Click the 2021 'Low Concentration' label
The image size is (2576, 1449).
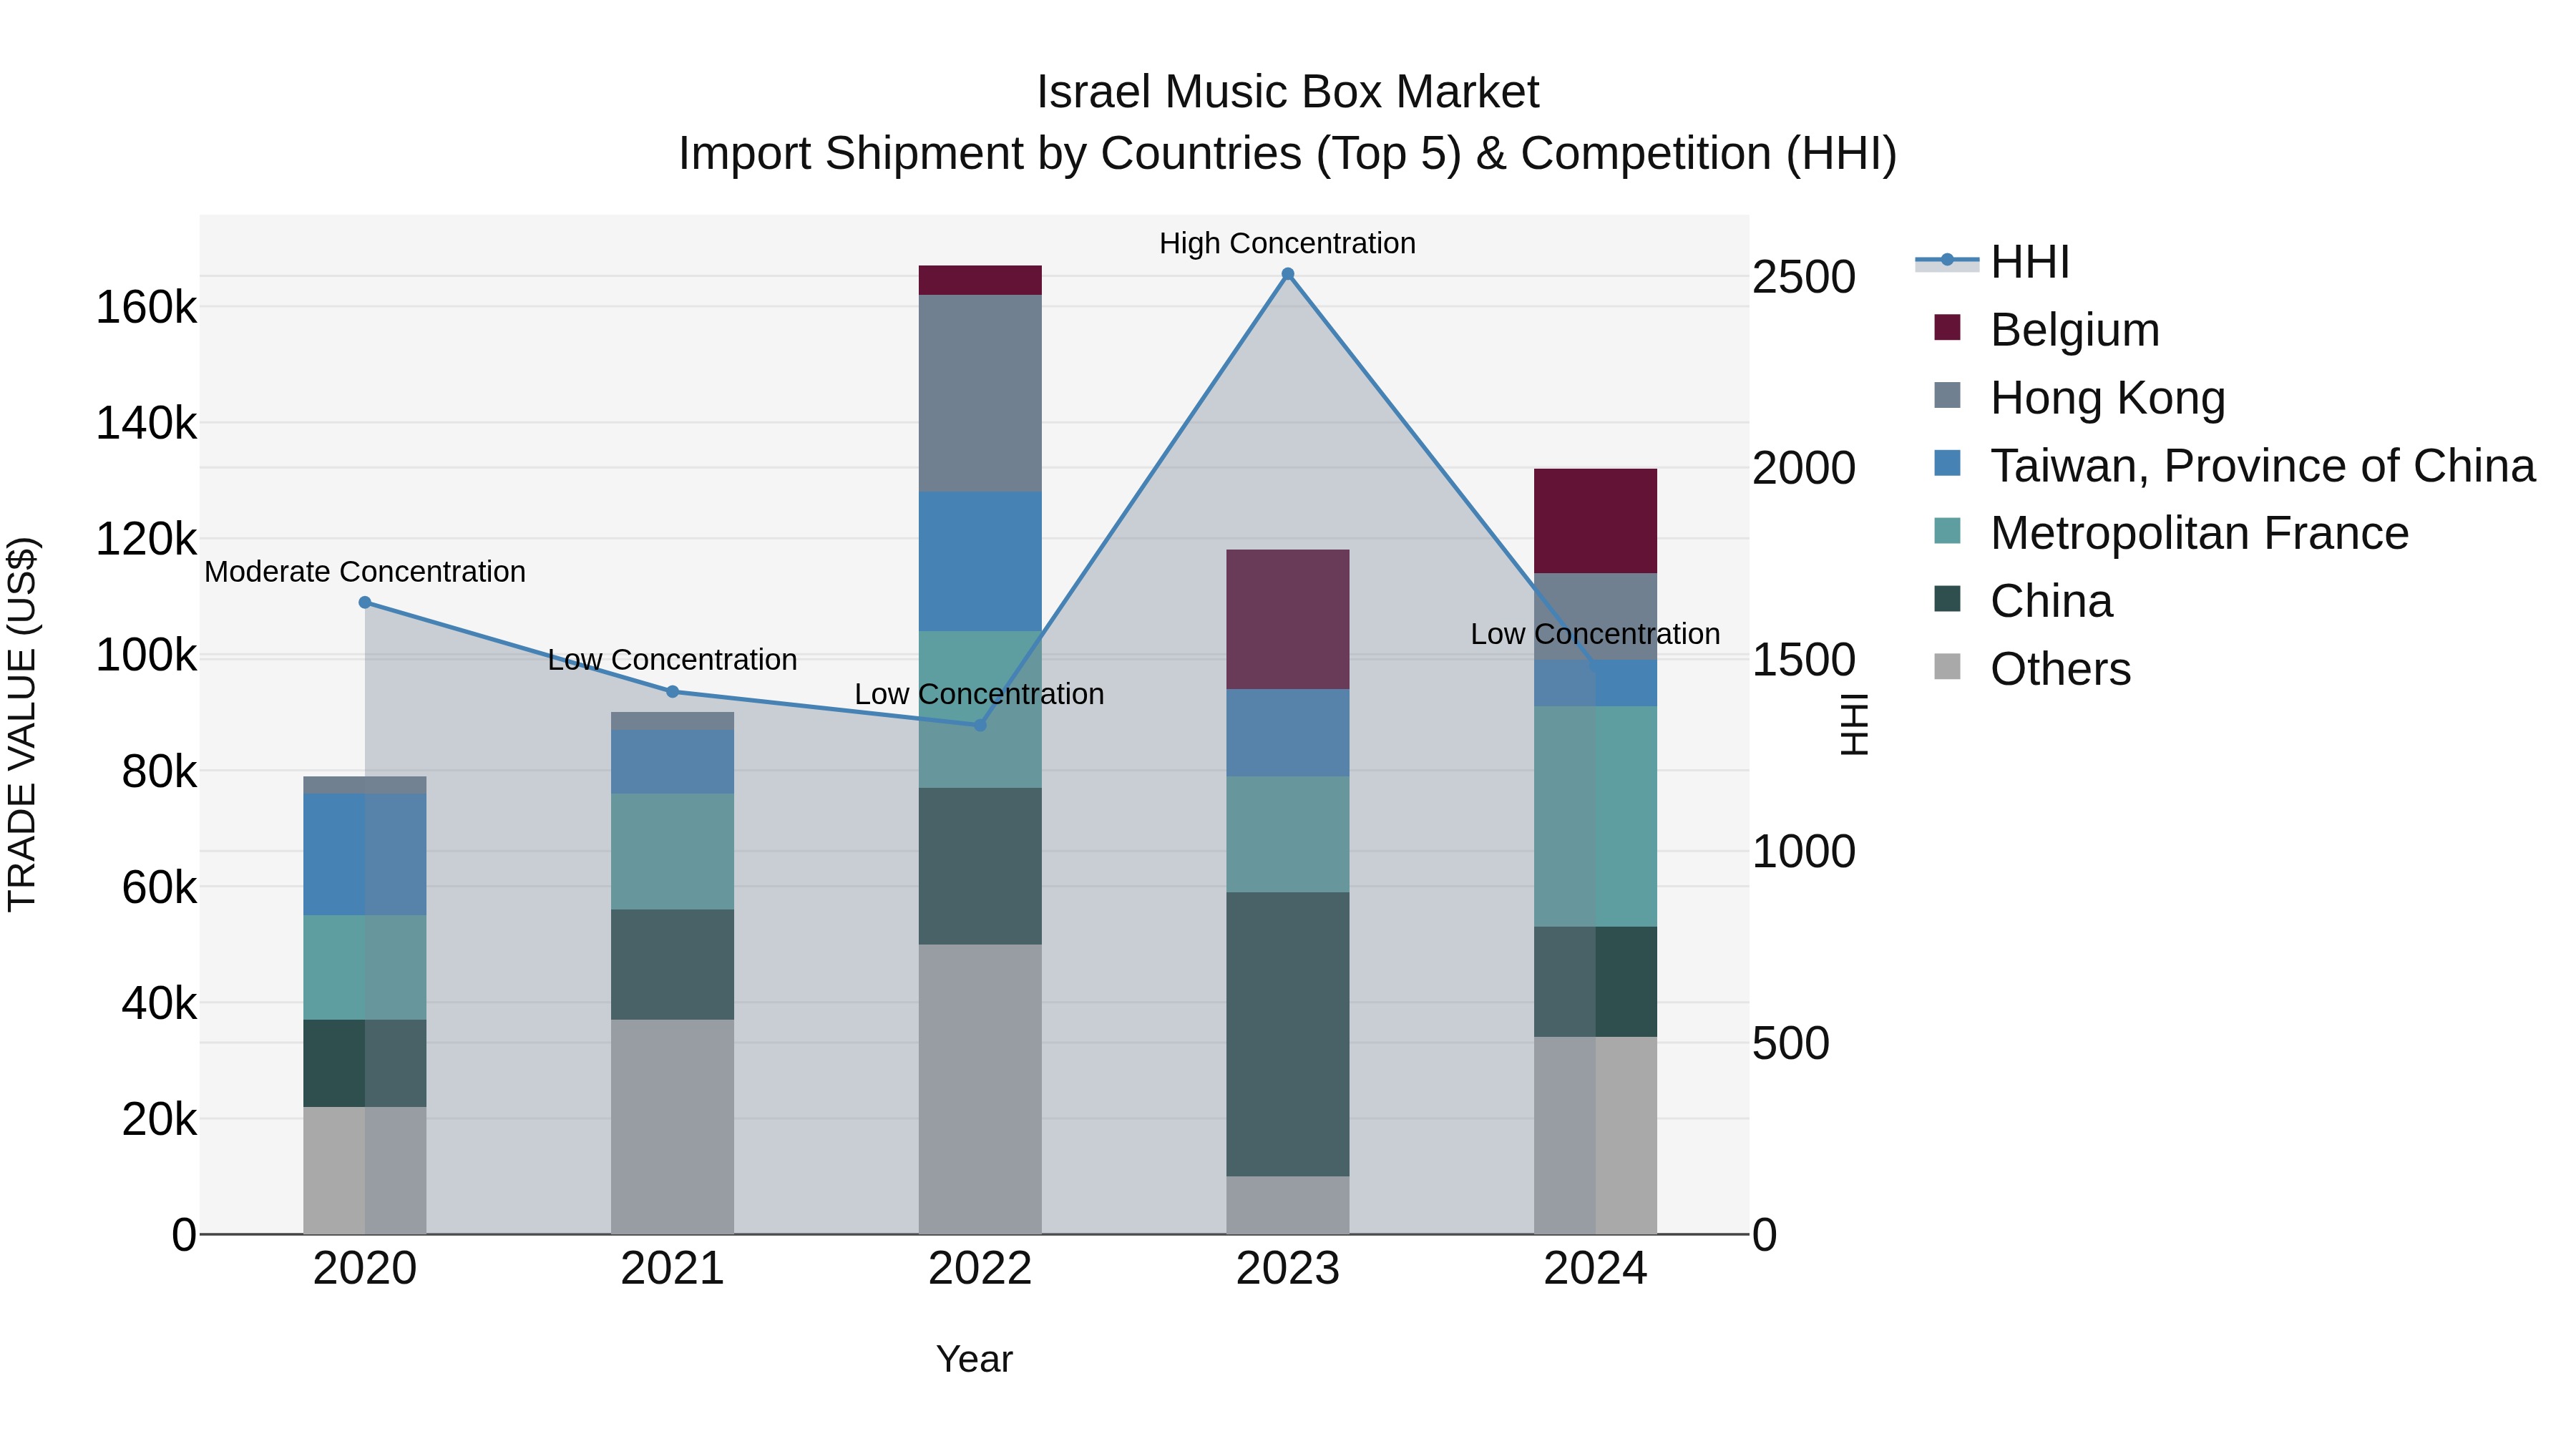click(673, 660)
